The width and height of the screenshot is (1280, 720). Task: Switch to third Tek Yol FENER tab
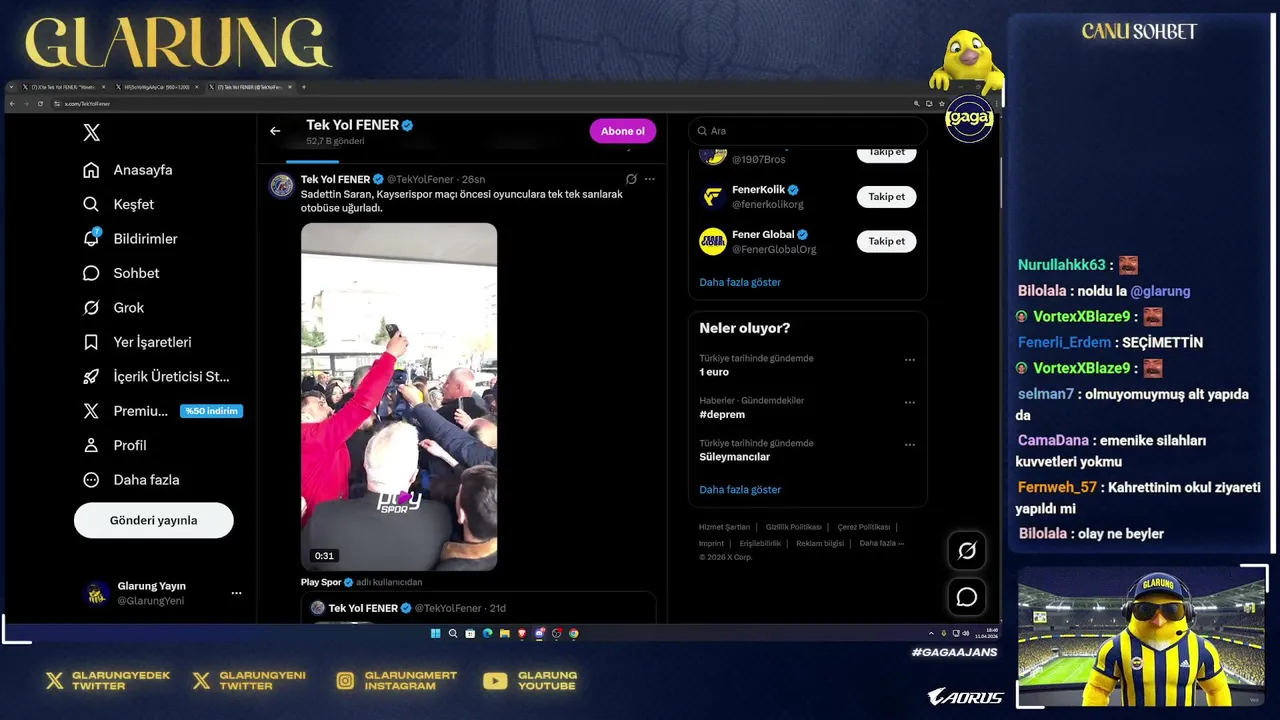(251, 87)
